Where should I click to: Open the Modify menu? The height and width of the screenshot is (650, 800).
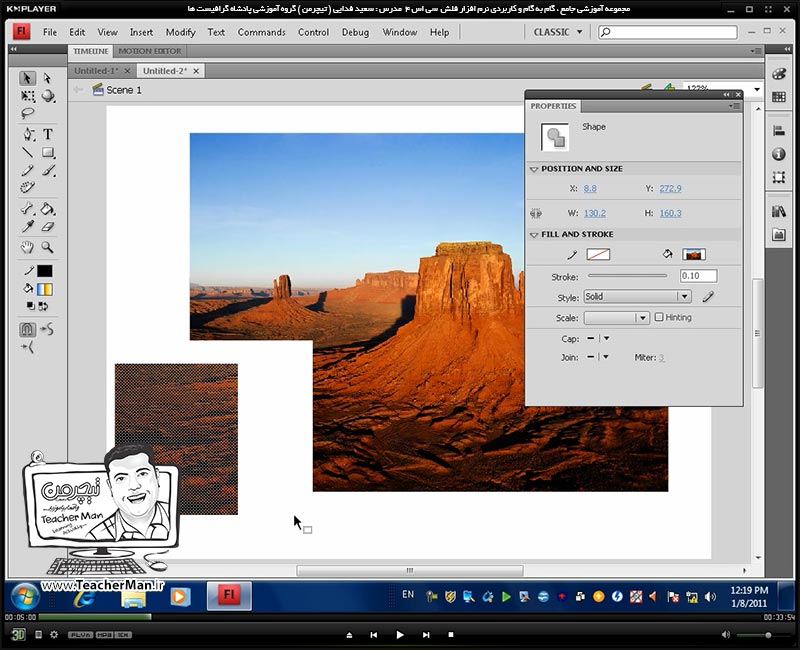coord(181,32)
